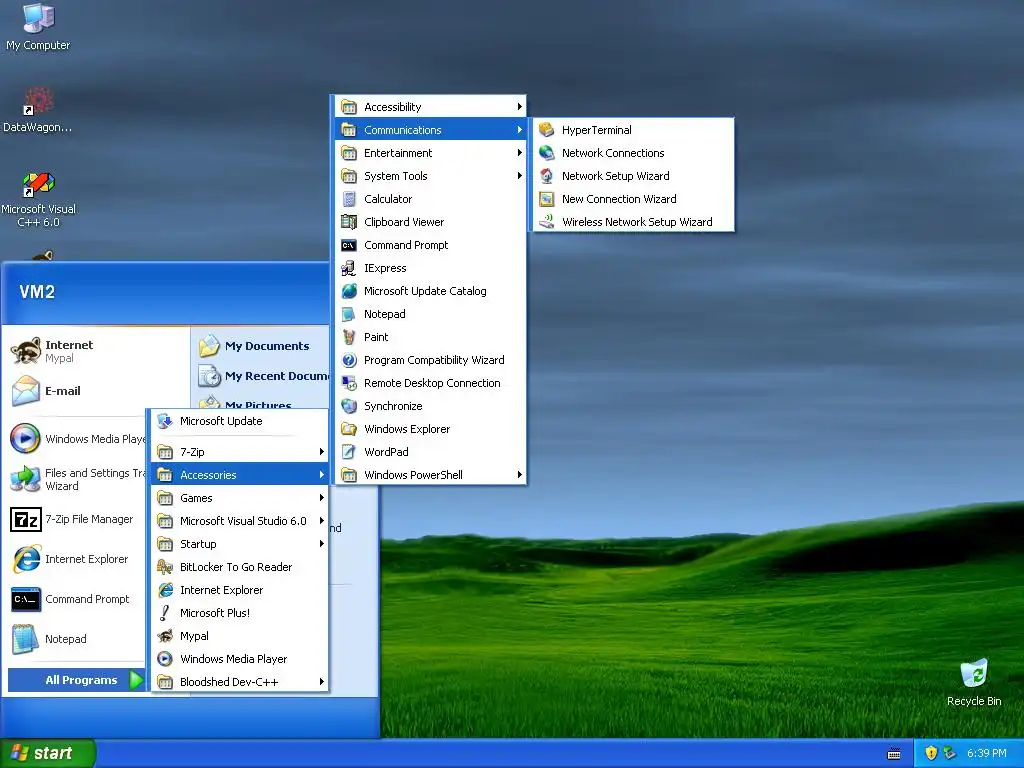Expand Startup submenu arrow

pyautogui.click(x=321, y=544)
